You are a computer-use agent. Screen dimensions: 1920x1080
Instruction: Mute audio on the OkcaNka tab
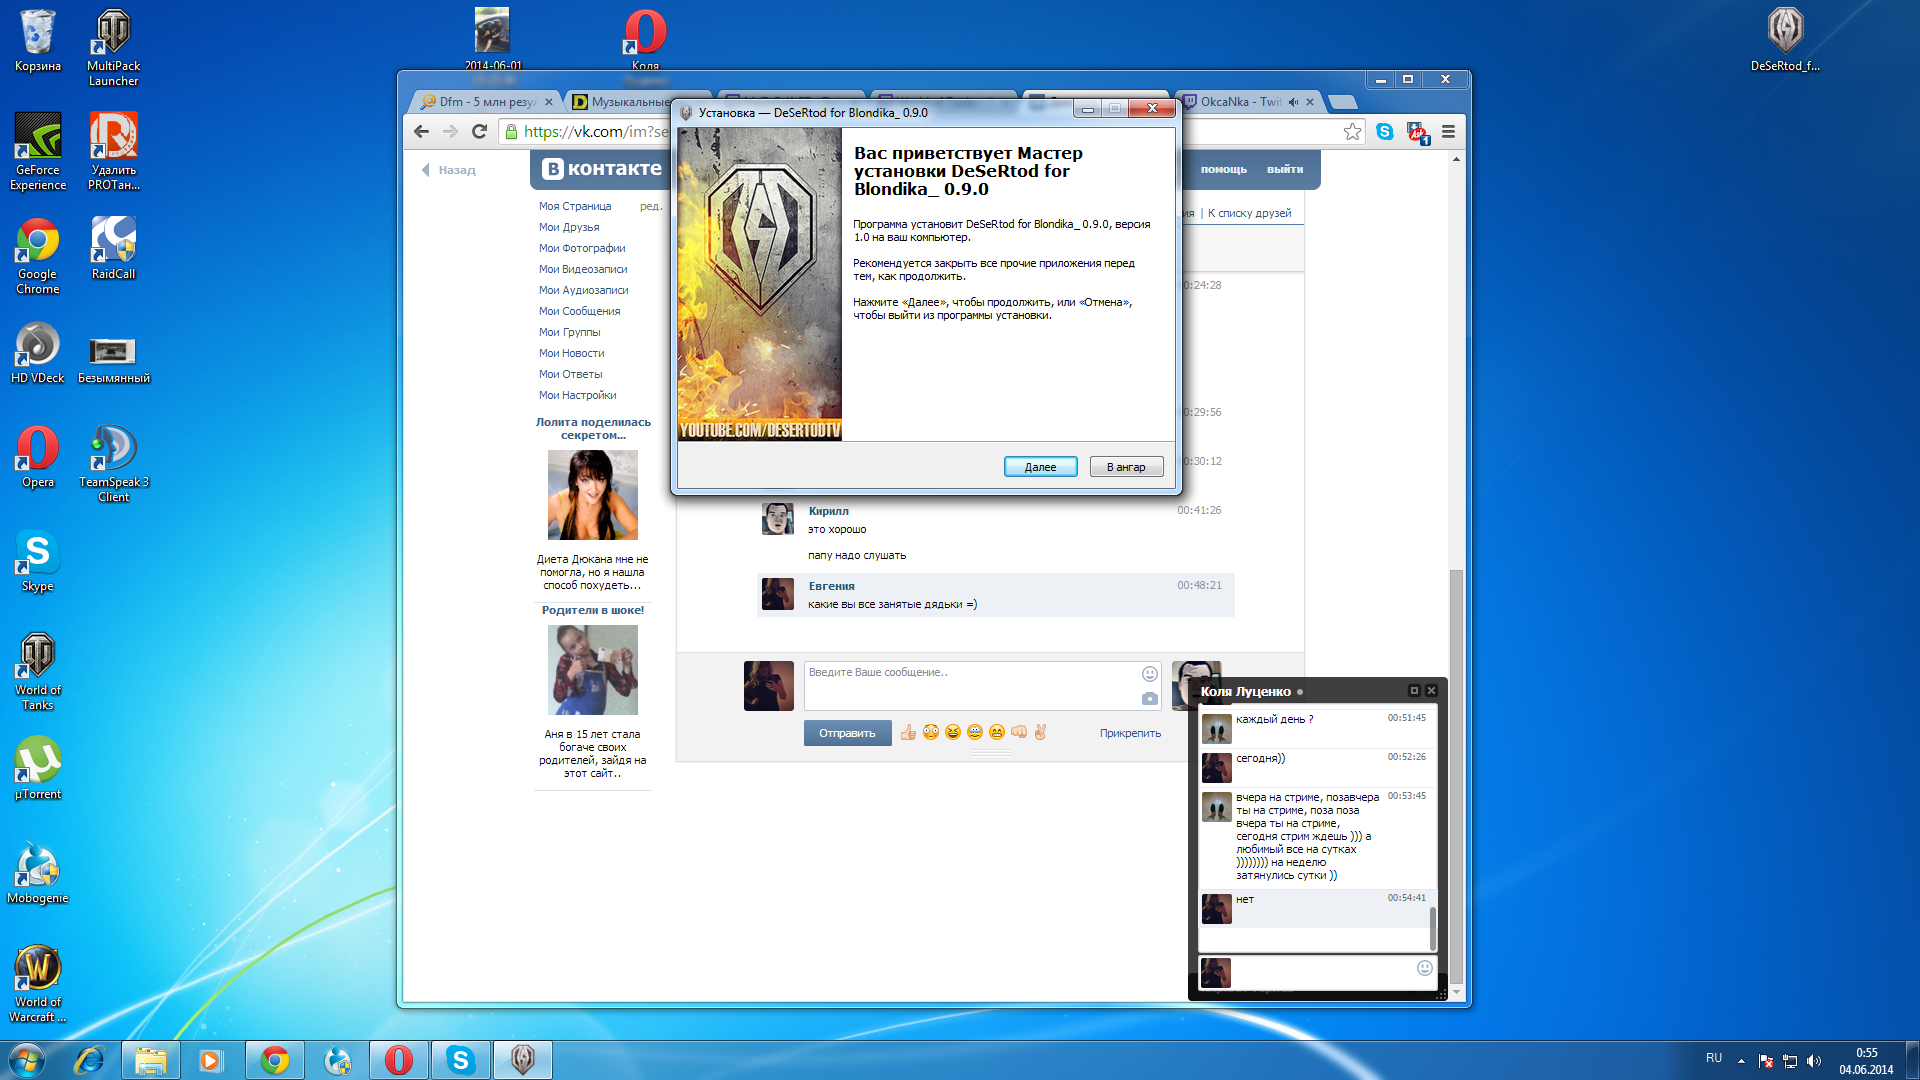(1294, 102)
